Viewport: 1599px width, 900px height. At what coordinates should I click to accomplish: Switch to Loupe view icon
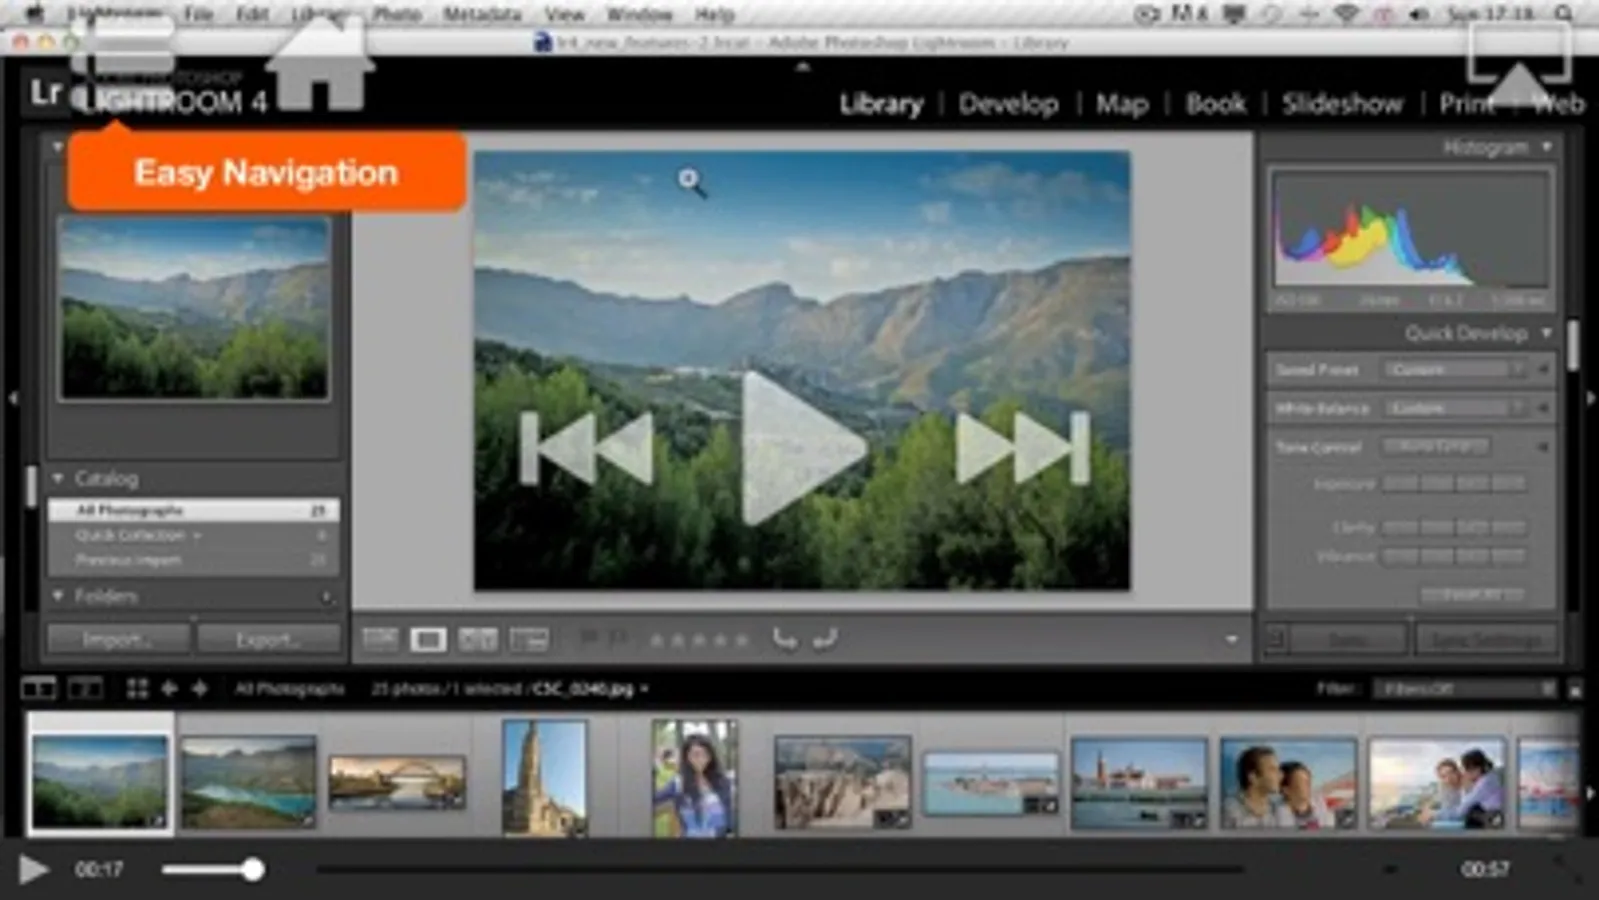428,639
